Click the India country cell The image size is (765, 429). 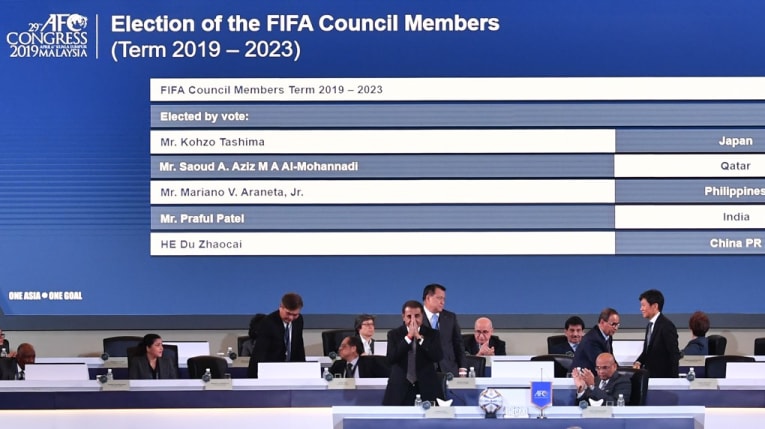pyautogui.click(x=690, y=217)
